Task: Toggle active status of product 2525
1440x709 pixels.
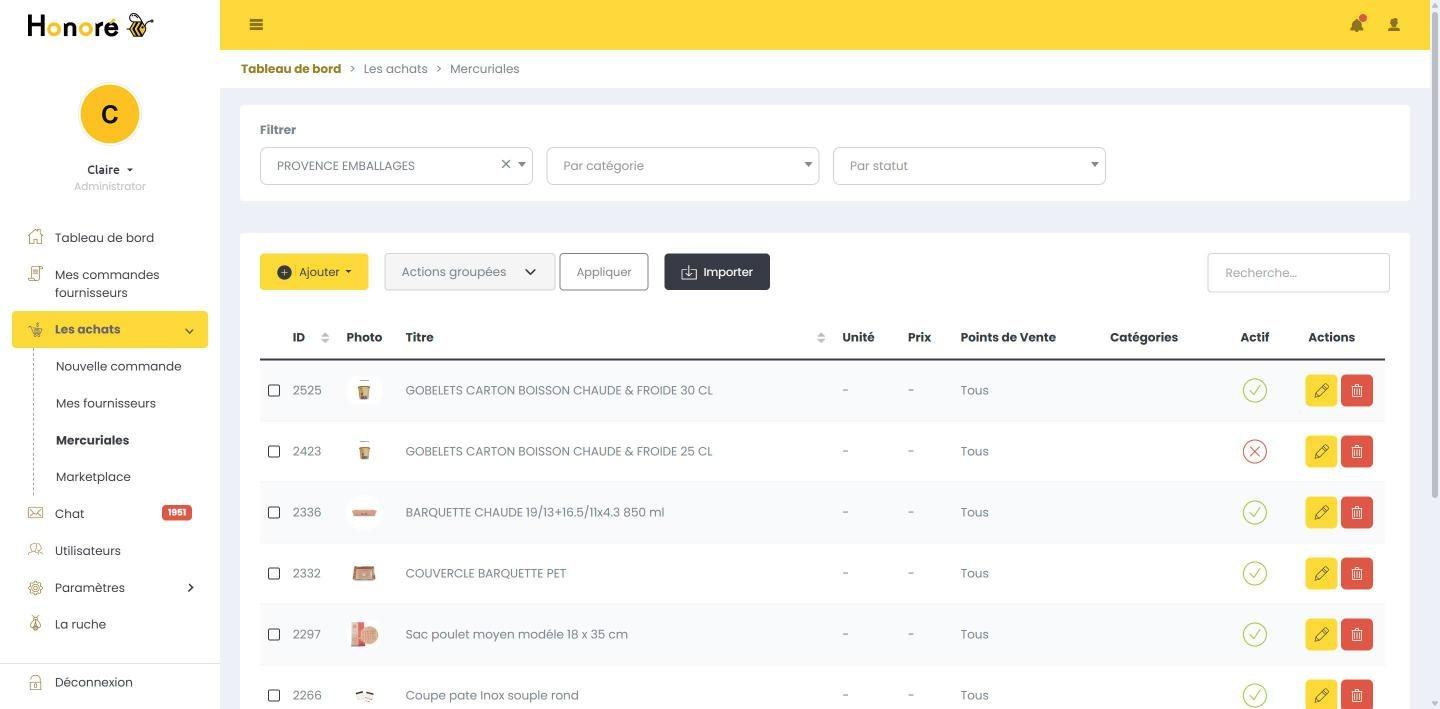Action: pyautogui.click(x=1254, y=390)
